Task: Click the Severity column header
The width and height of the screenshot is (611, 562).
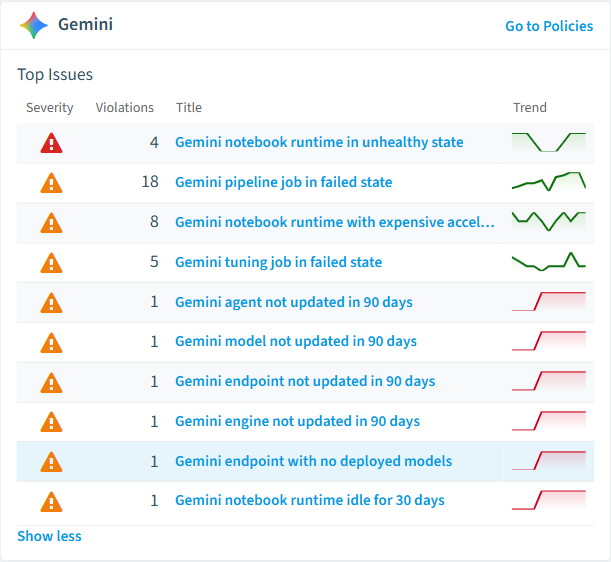Action: tap(49, 108)
